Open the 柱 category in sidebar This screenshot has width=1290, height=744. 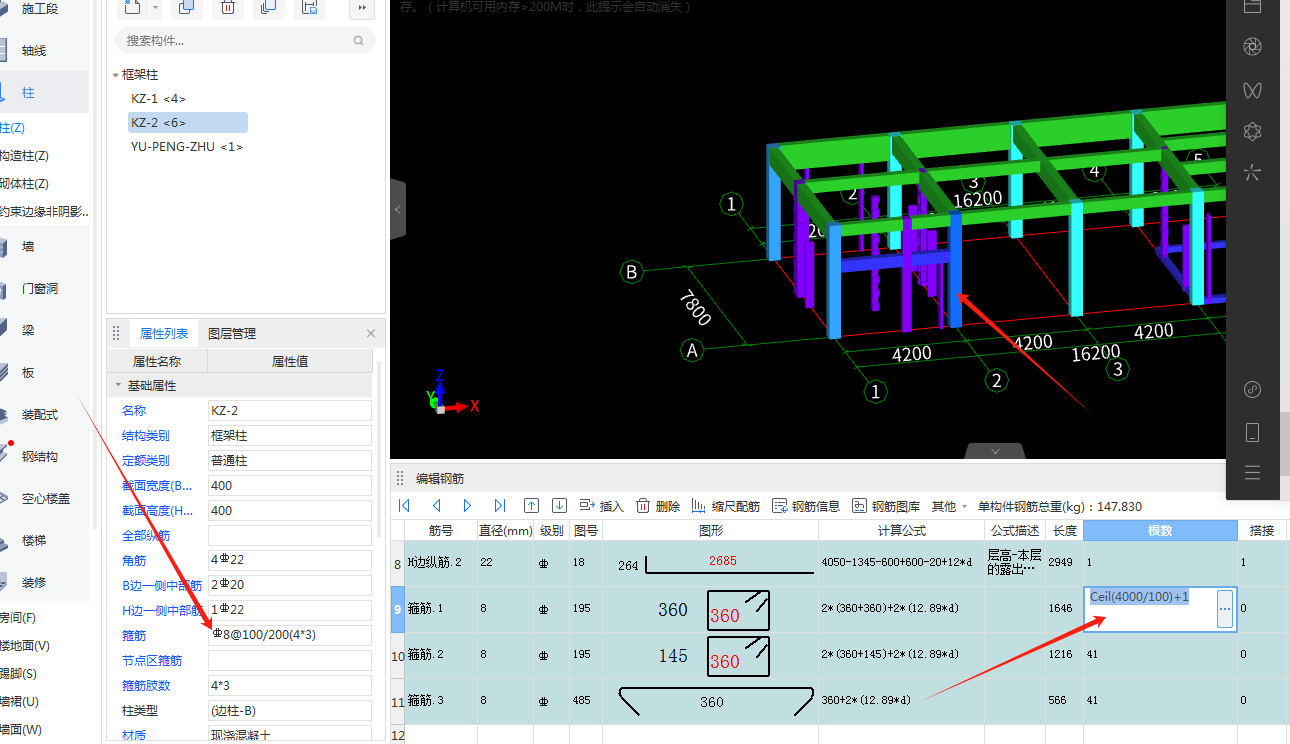(x=28, y=93)
